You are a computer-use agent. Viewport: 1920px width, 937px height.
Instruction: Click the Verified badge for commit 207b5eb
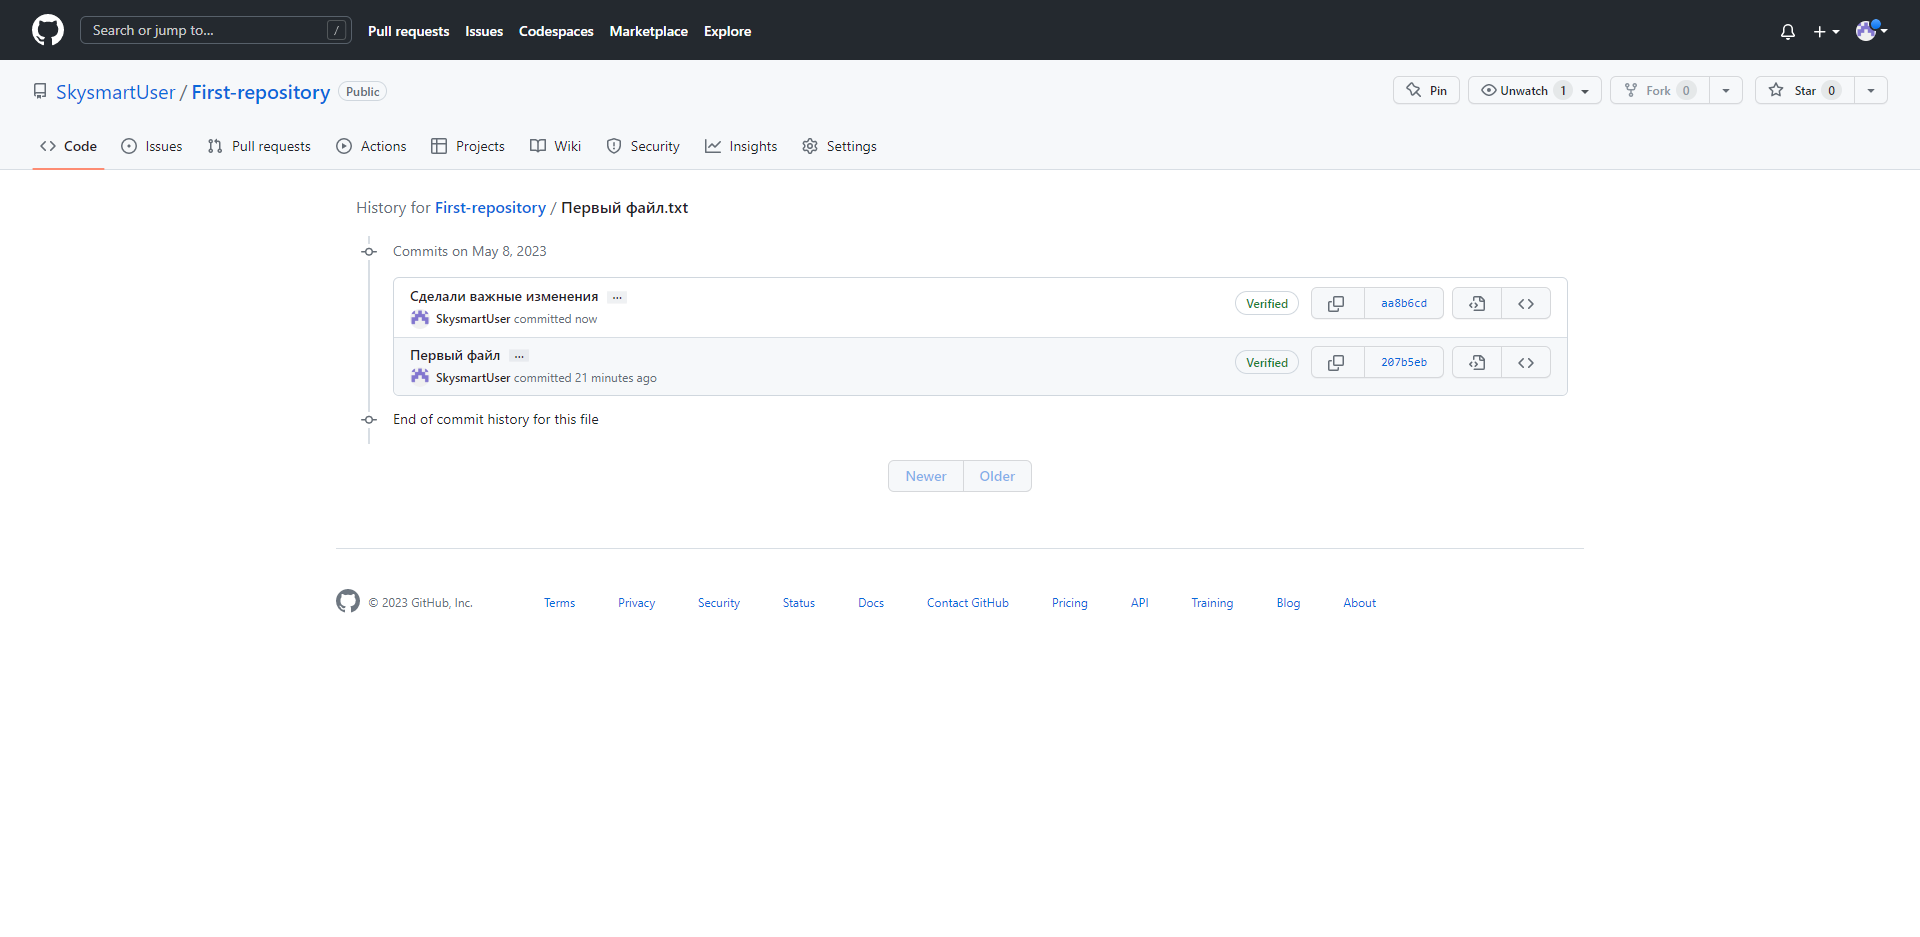(1267, 363)
